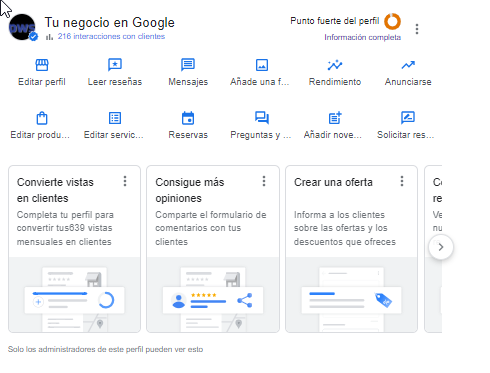Open the Reservas calendar icon
This screenshot has width=490, height=373.
(188, 118)
